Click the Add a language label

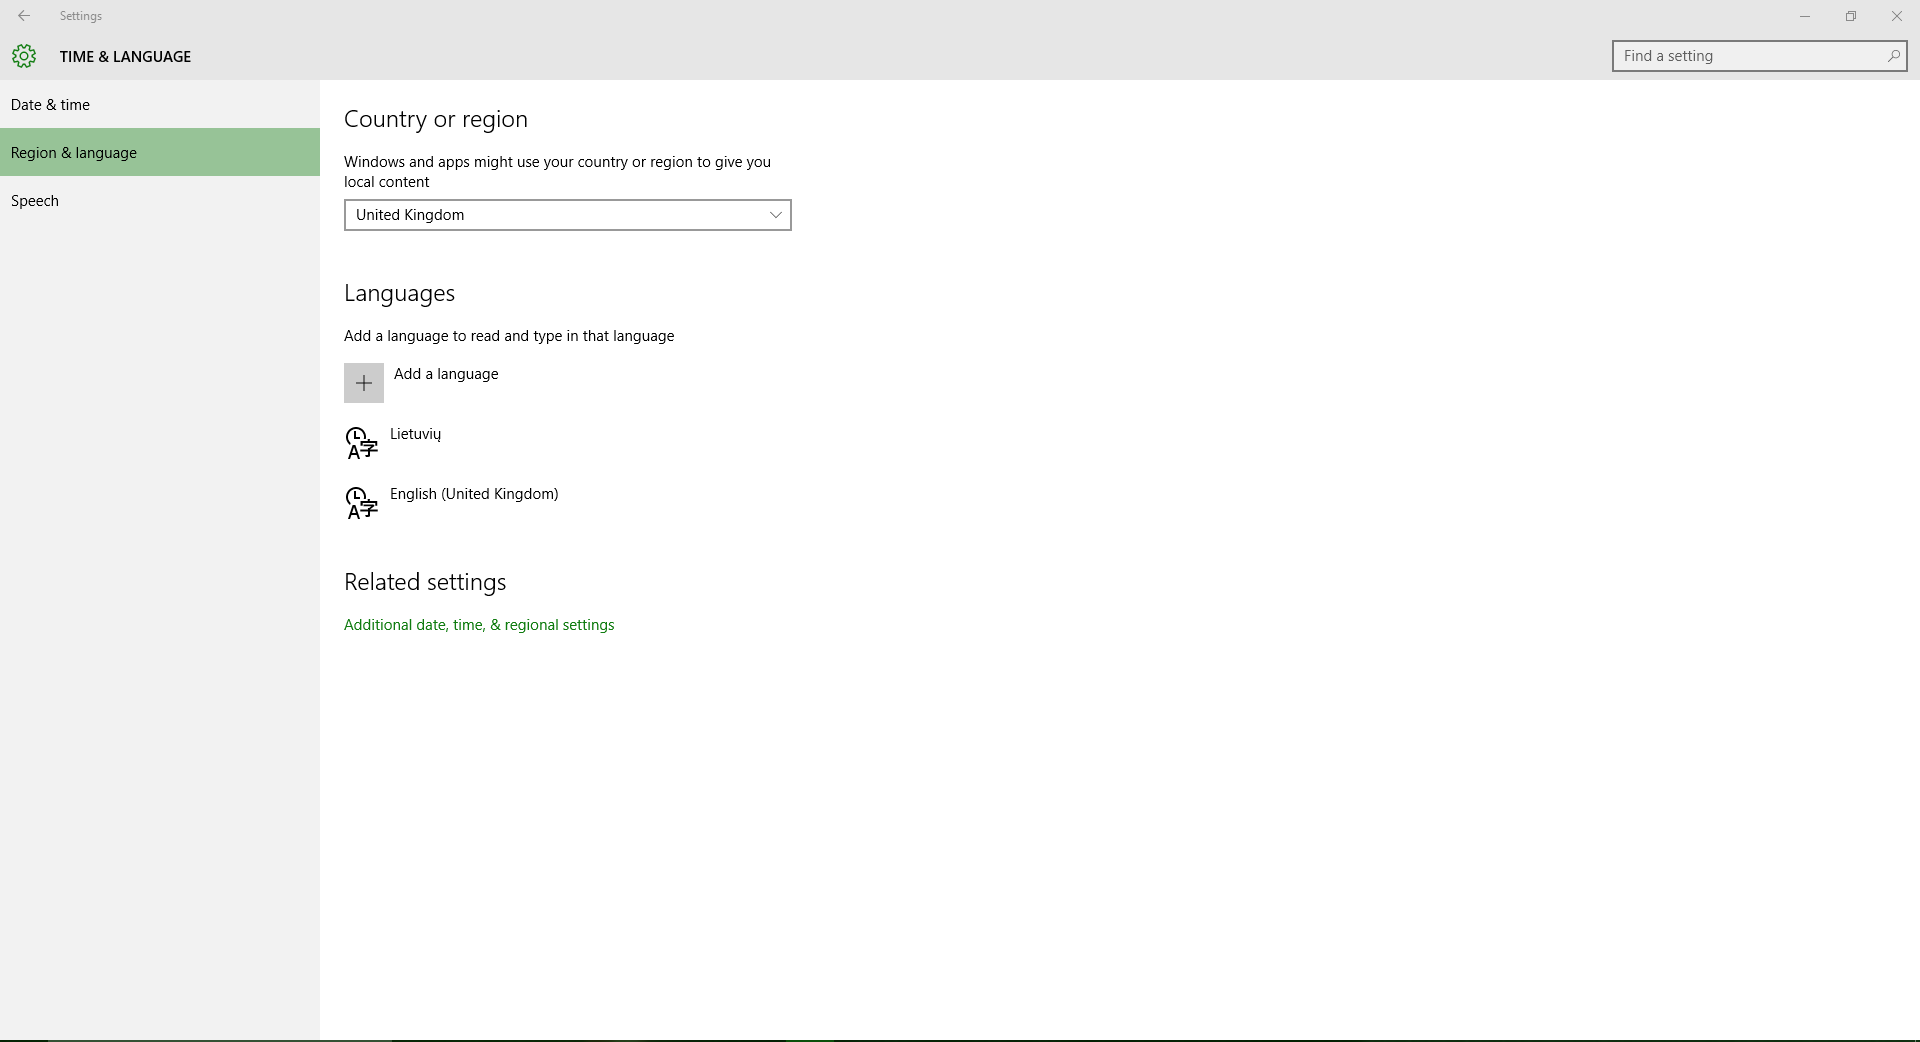click(x=446, y=374)
